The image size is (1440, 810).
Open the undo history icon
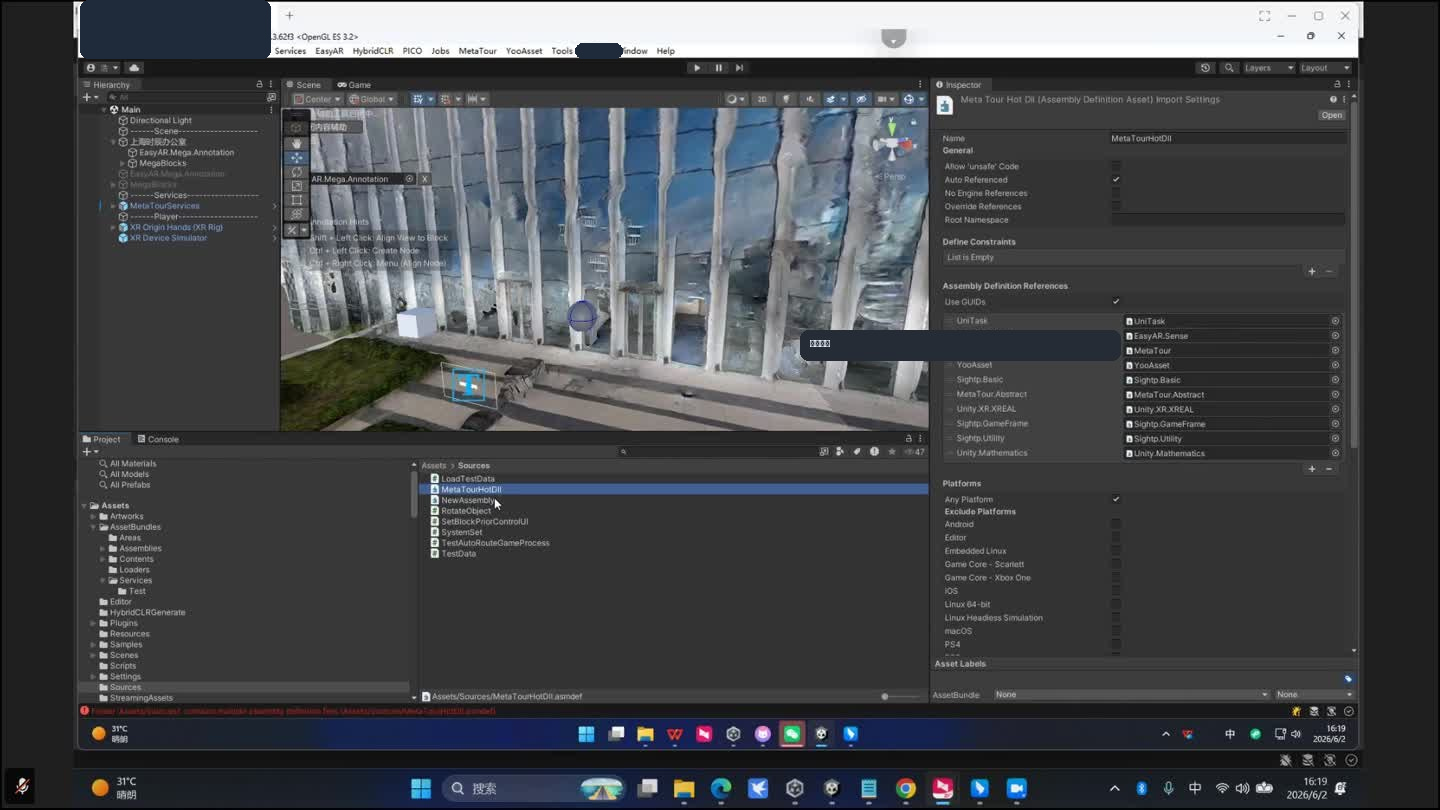tap(1205, 68)
